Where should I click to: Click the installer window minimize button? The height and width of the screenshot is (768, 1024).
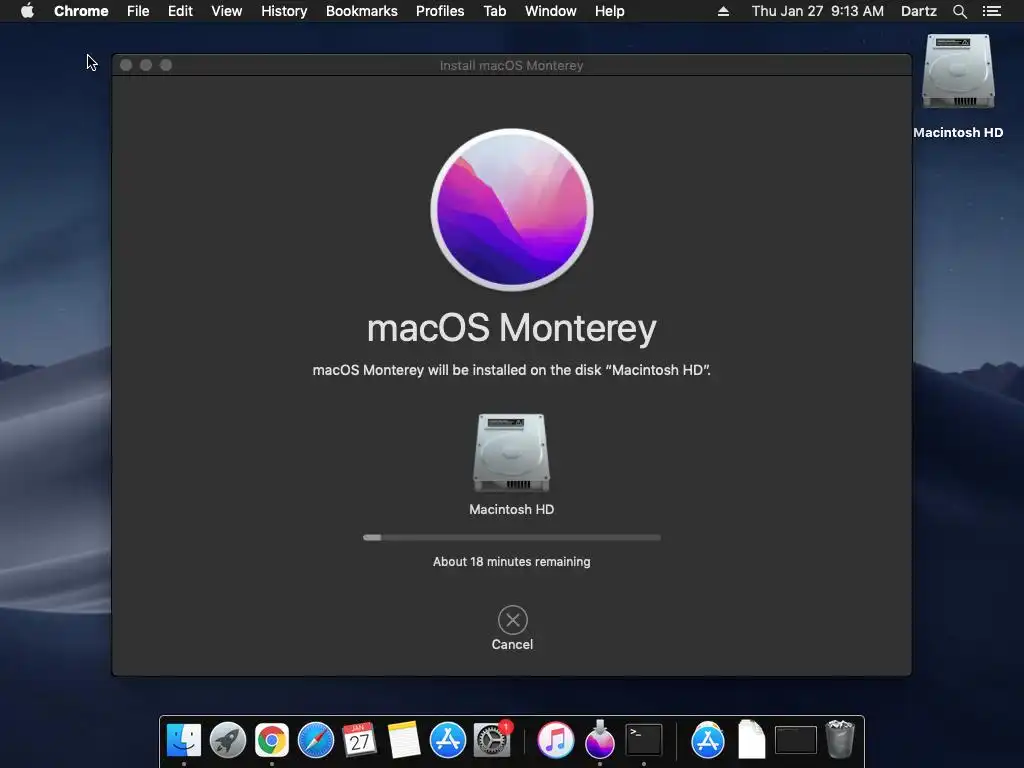coord(146,65)
